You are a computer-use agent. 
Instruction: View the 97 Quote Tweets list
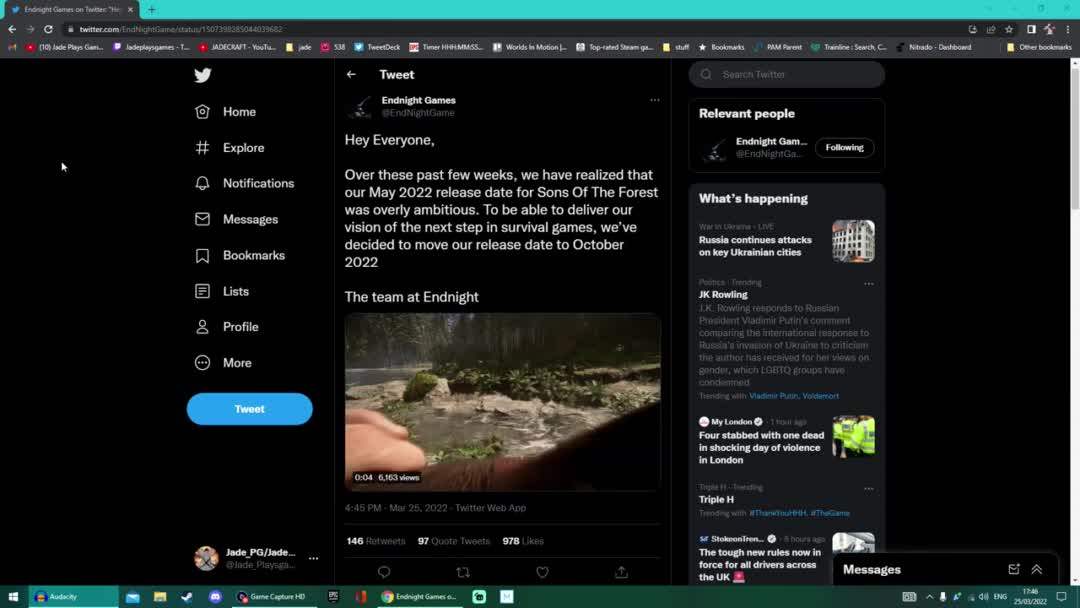click(x=454, y=541)
